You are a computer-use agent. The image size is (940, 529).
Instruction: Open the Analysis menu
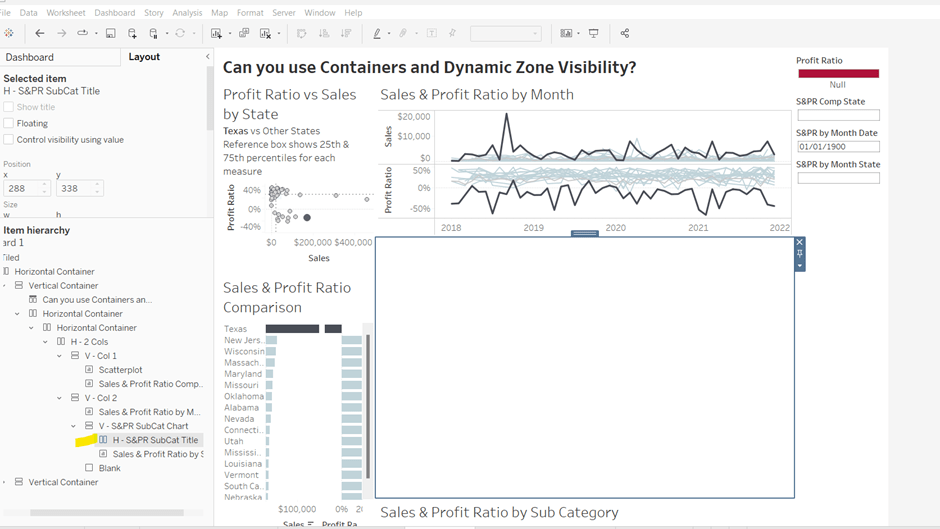pos(187,13)
